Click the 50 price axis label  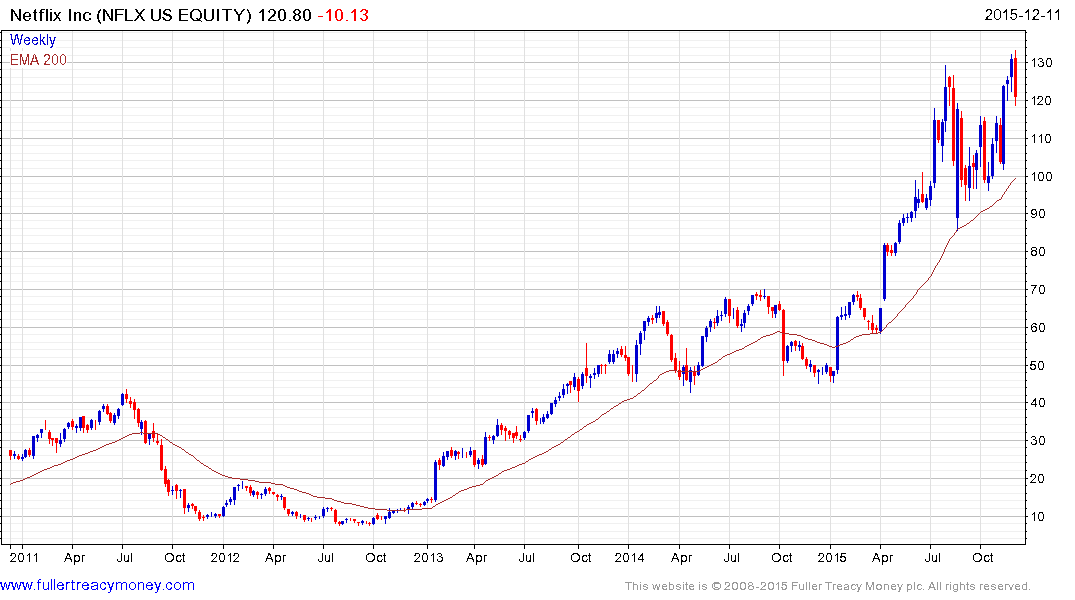[1038, 365]
